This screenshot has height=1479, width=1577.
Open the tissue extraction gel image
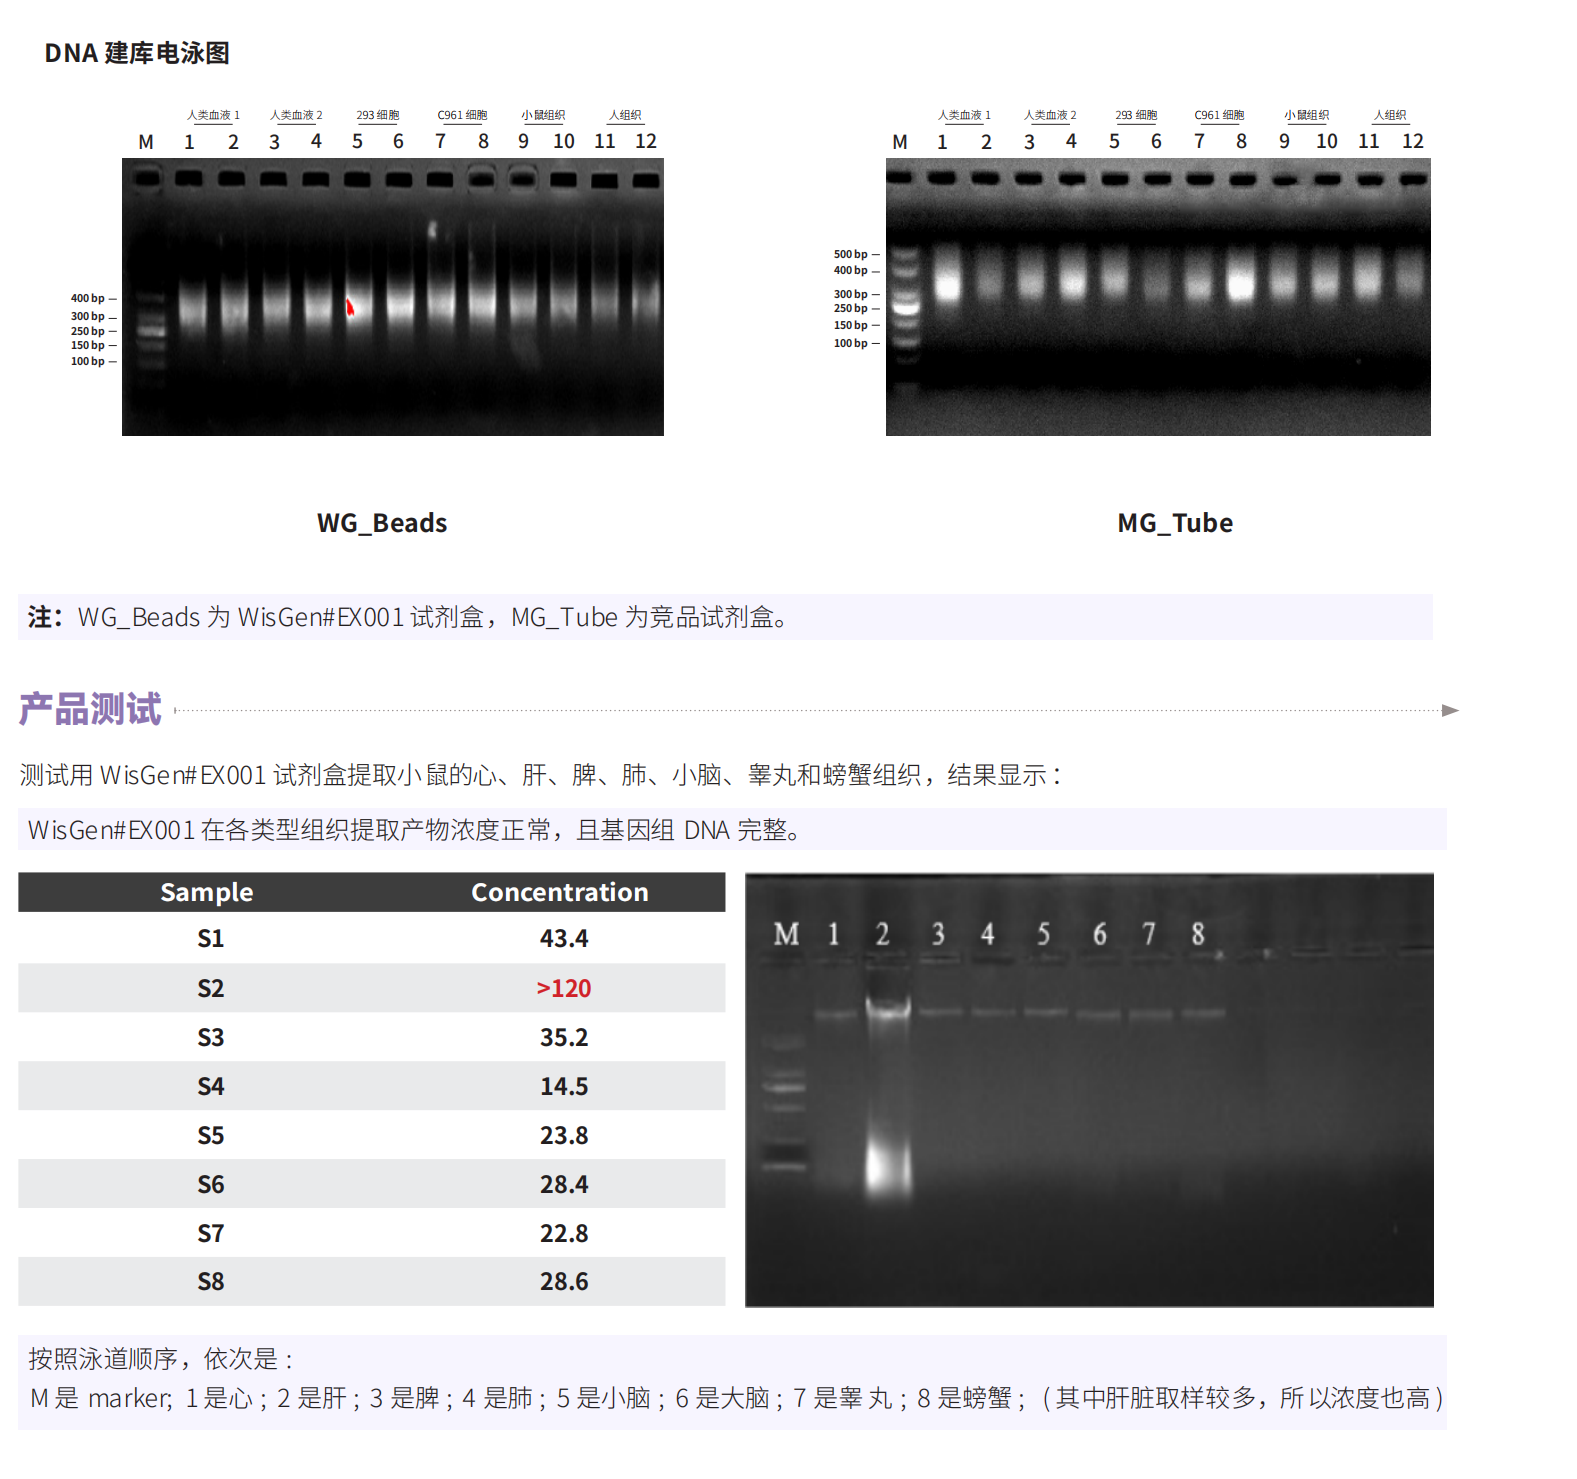point(1089,1090)
